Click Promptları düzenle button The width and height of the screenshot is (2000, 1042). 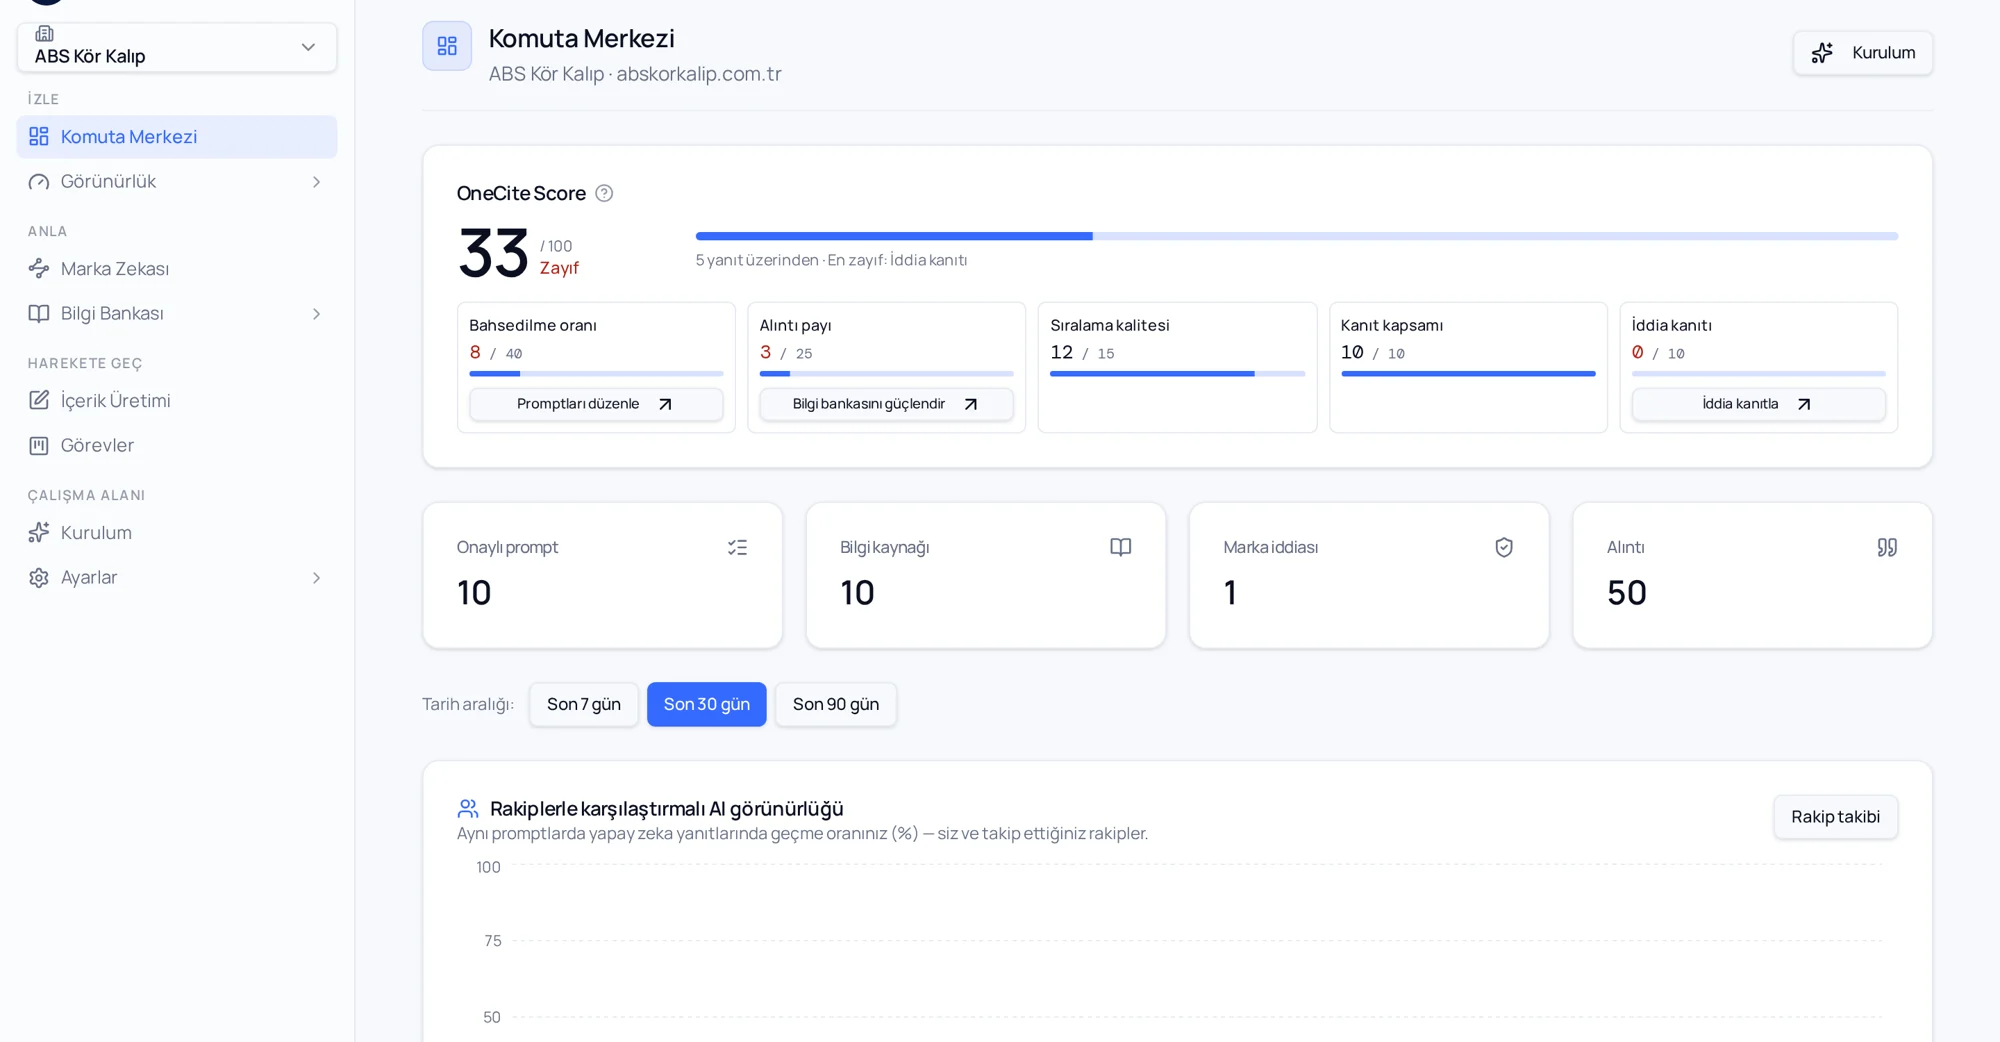click(x=596, y=404)
